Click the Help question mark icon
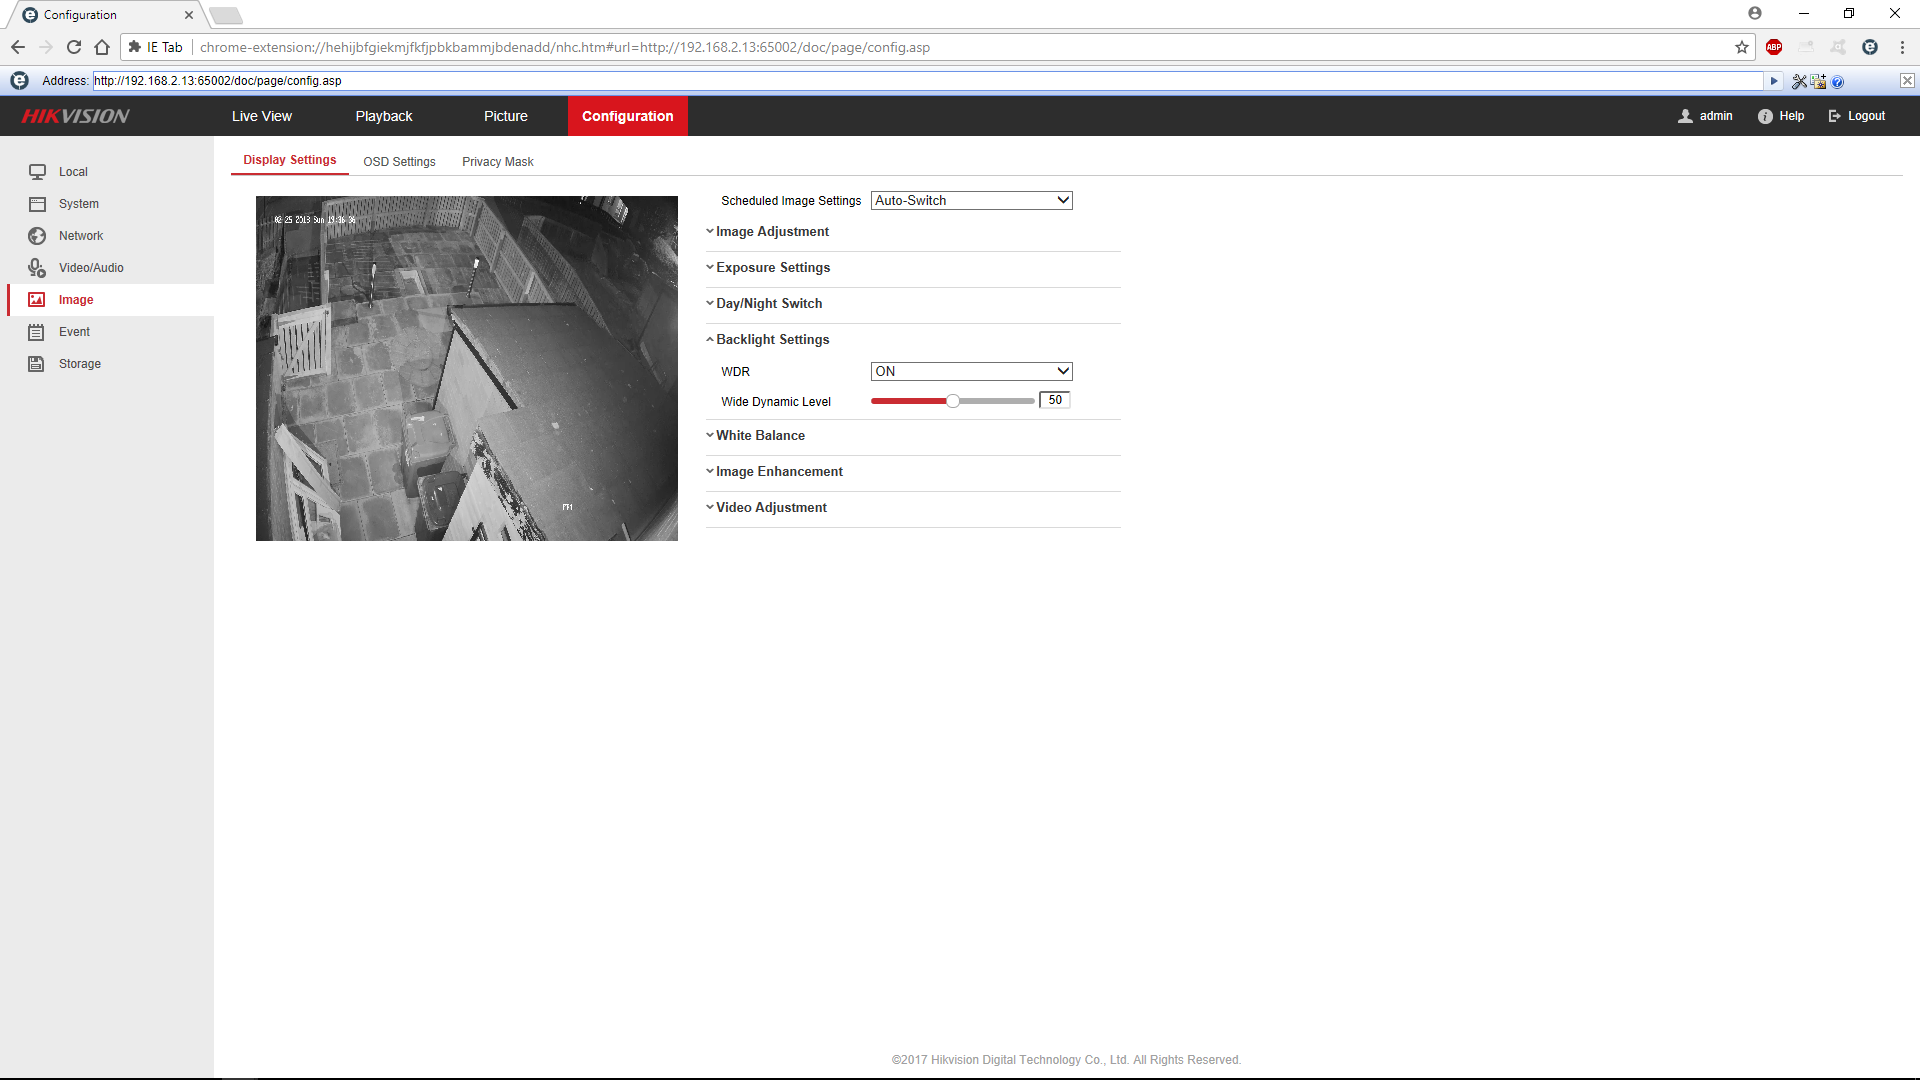 point(1765,116)
